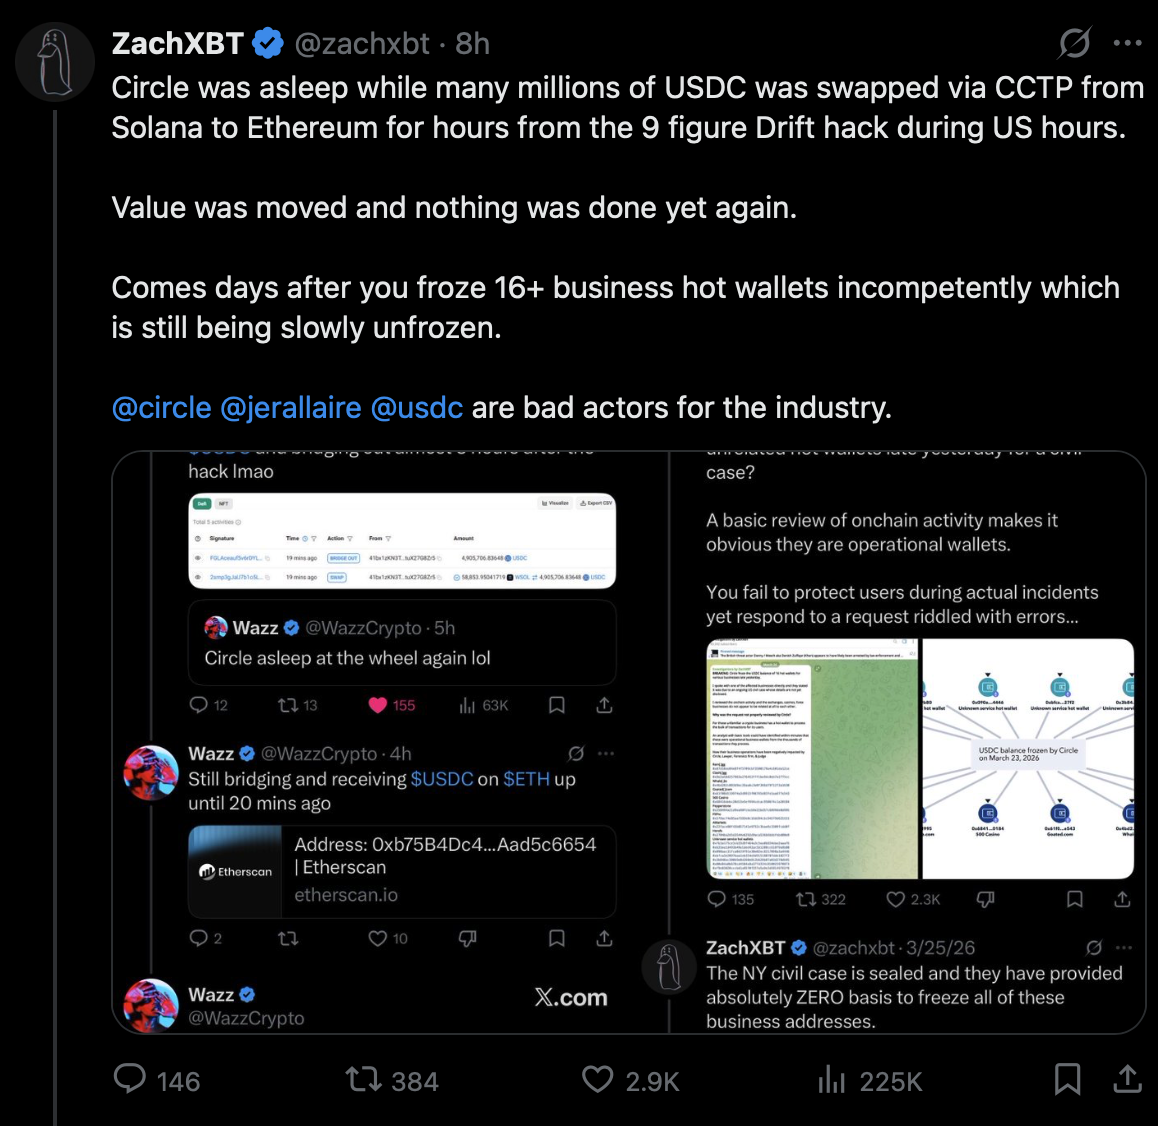Open Grok actions with the slashed-circle icon

point(1073,43)
